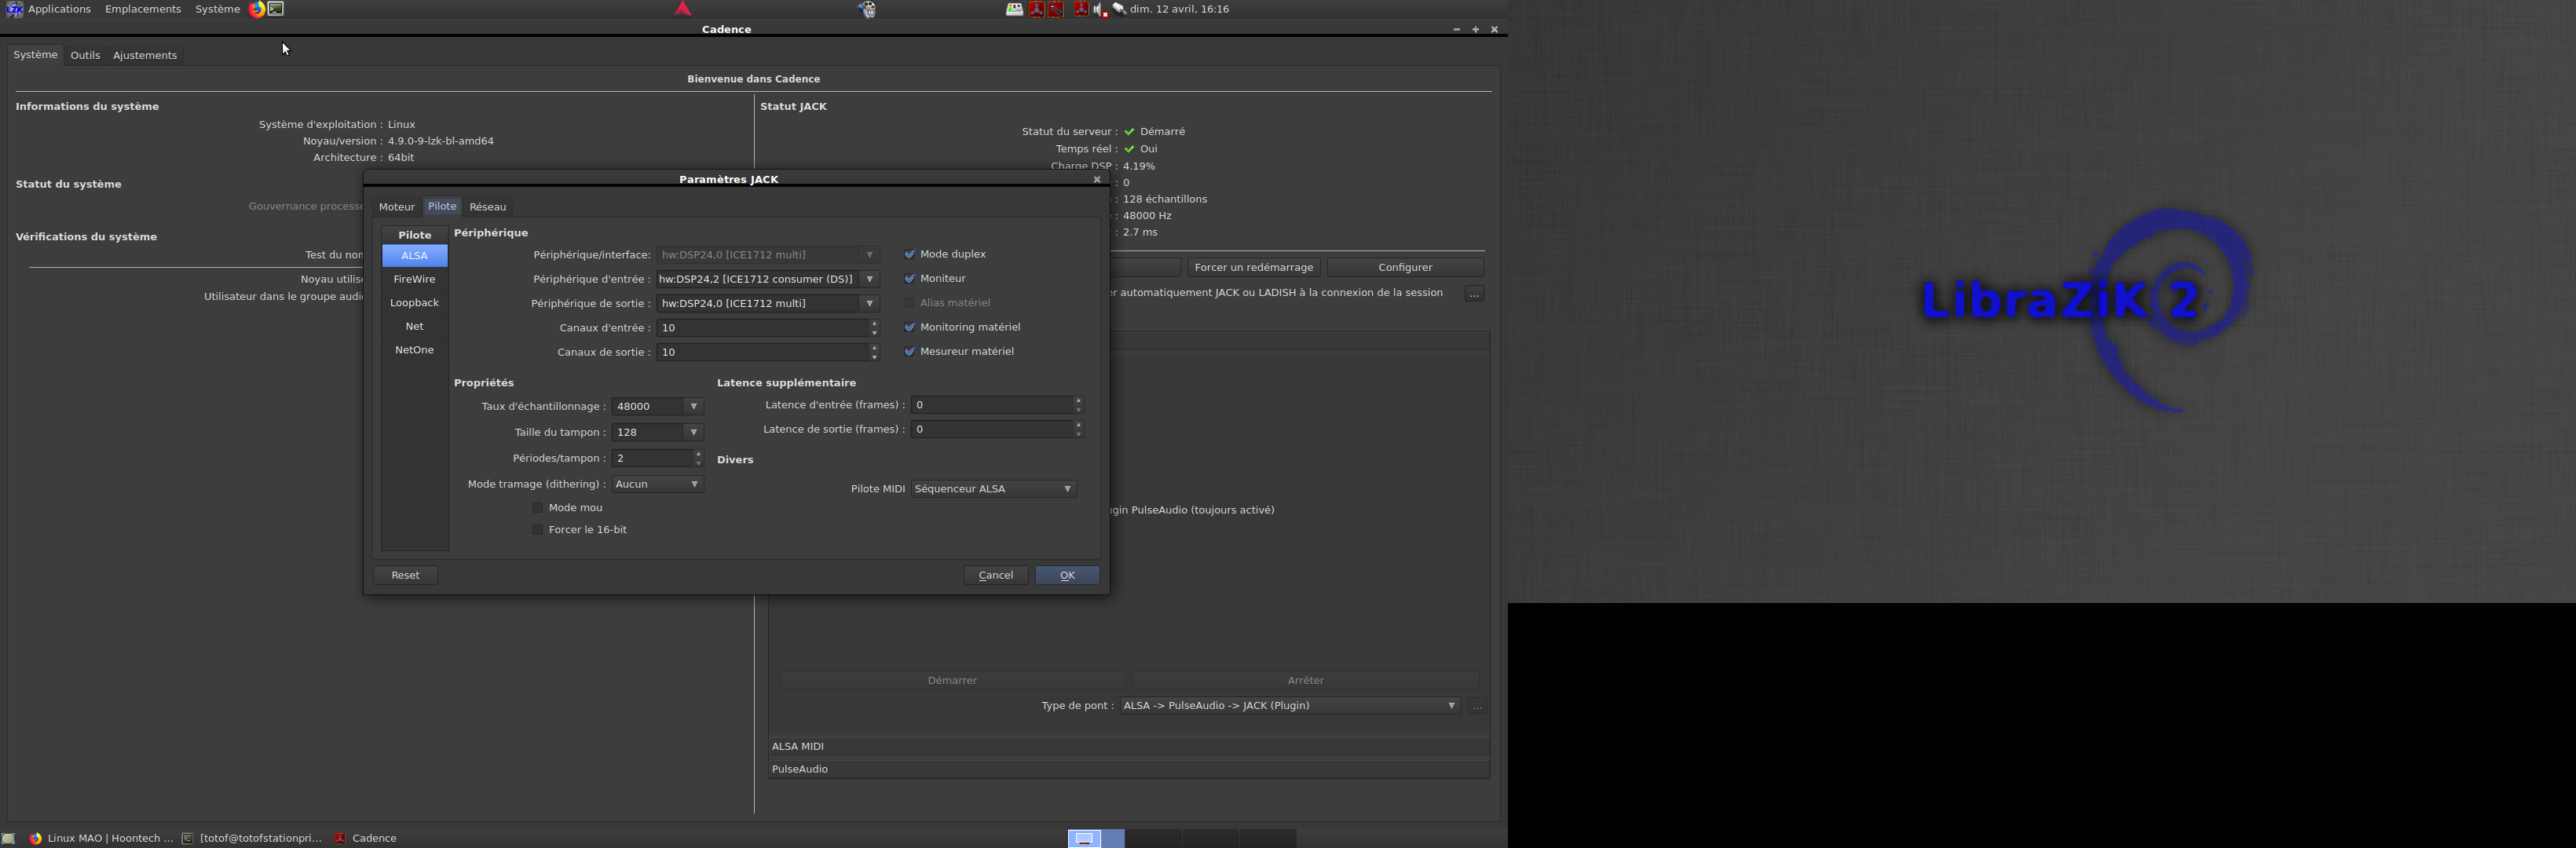Open the network connection tray icon
Viewport: 2576px width, 848px height.
pos(1119,9)
